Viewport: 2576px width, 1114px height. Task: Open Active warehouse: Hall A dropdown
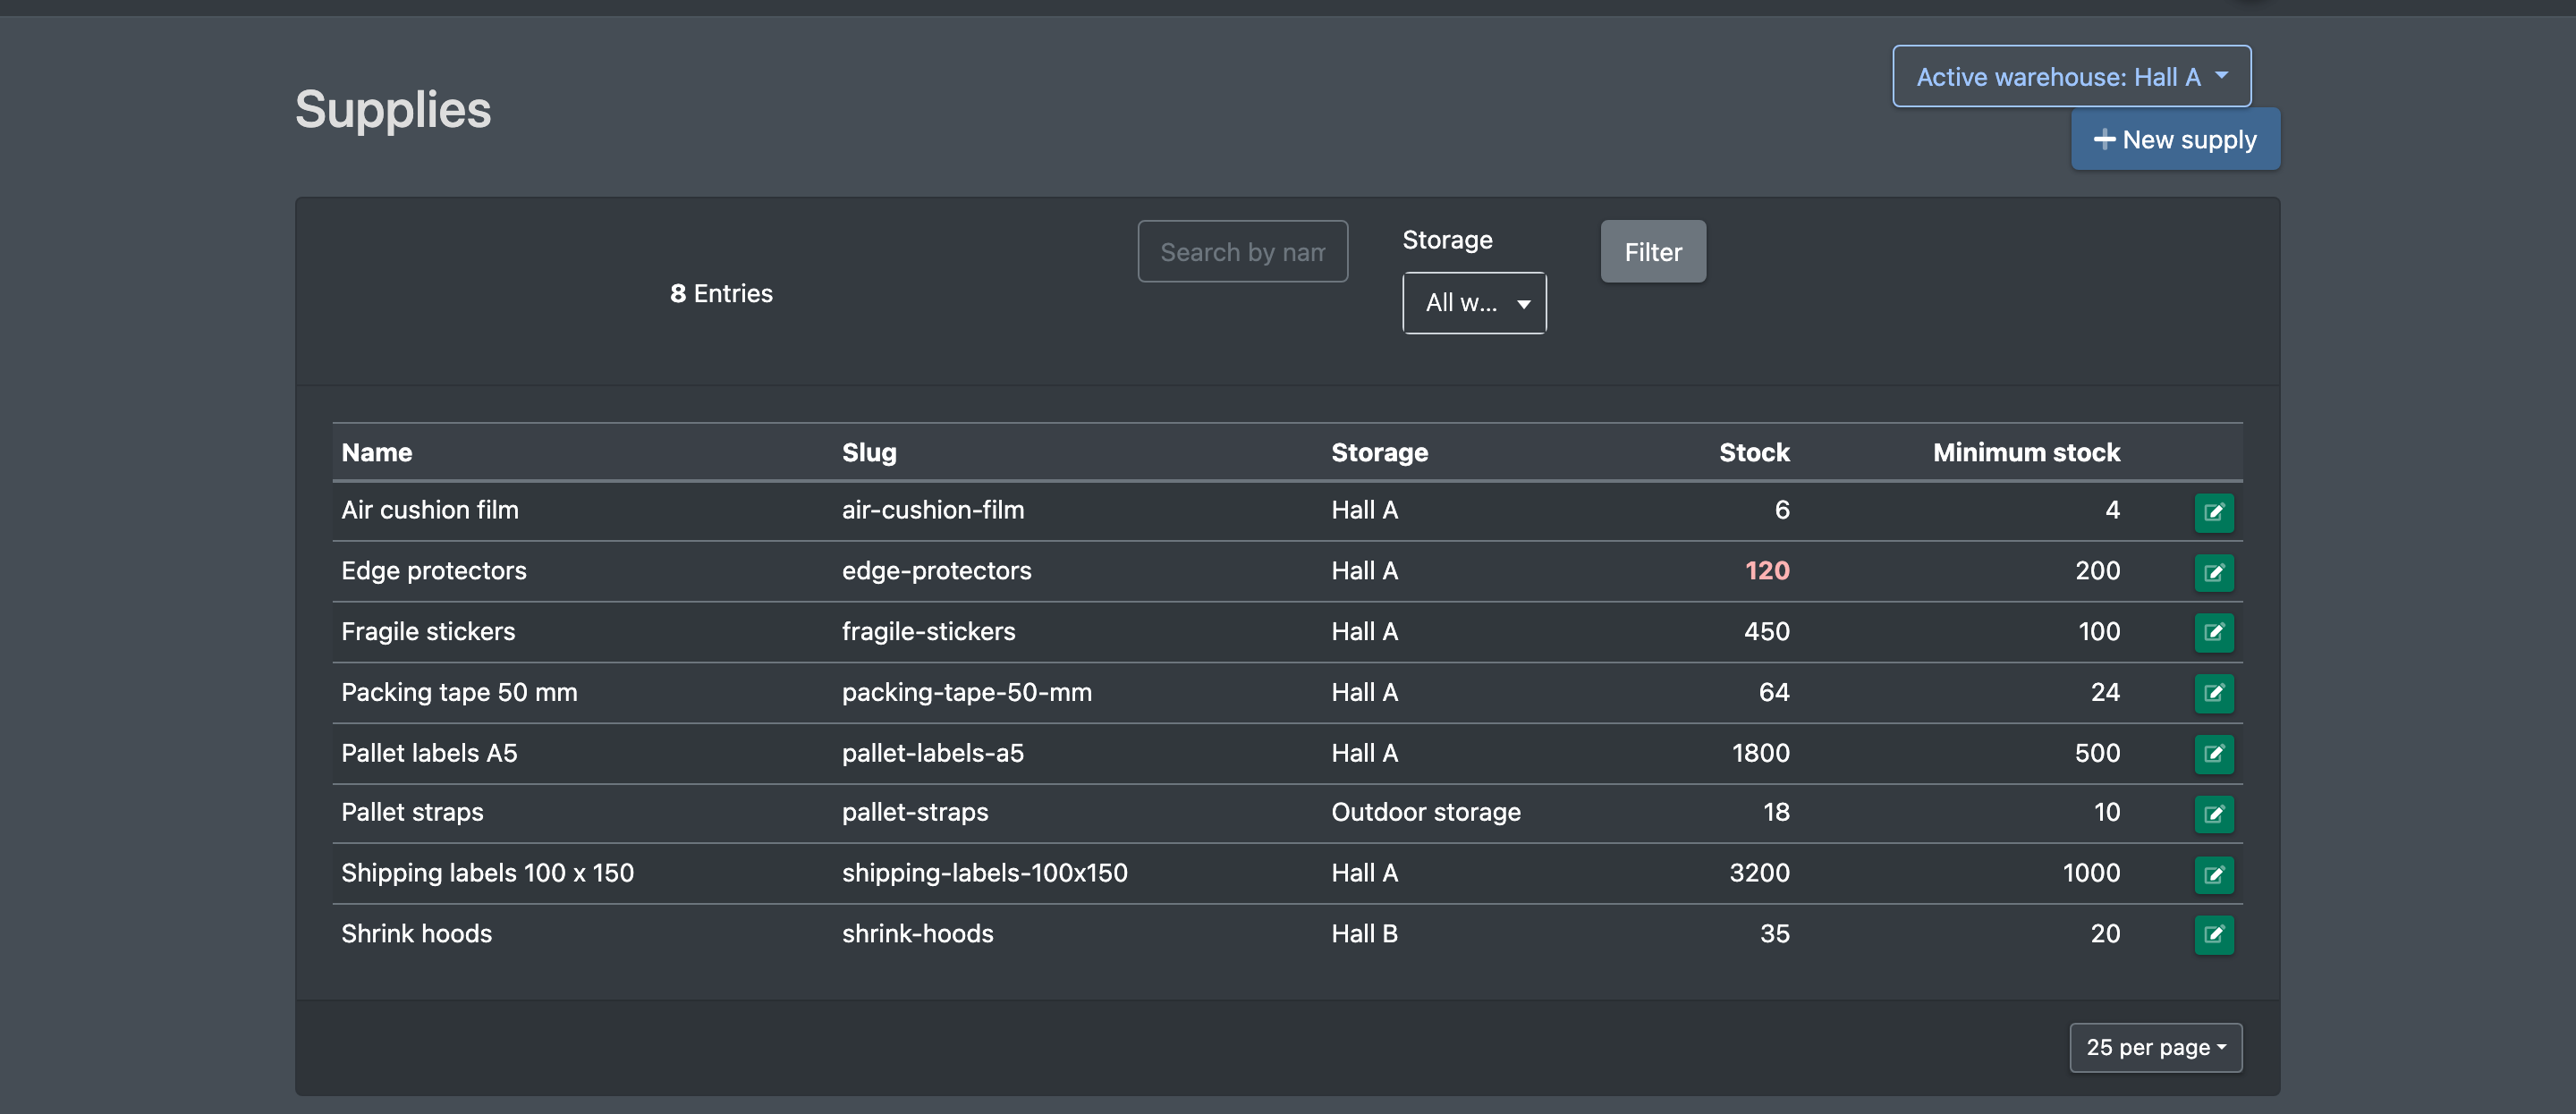click(2071, 76)
